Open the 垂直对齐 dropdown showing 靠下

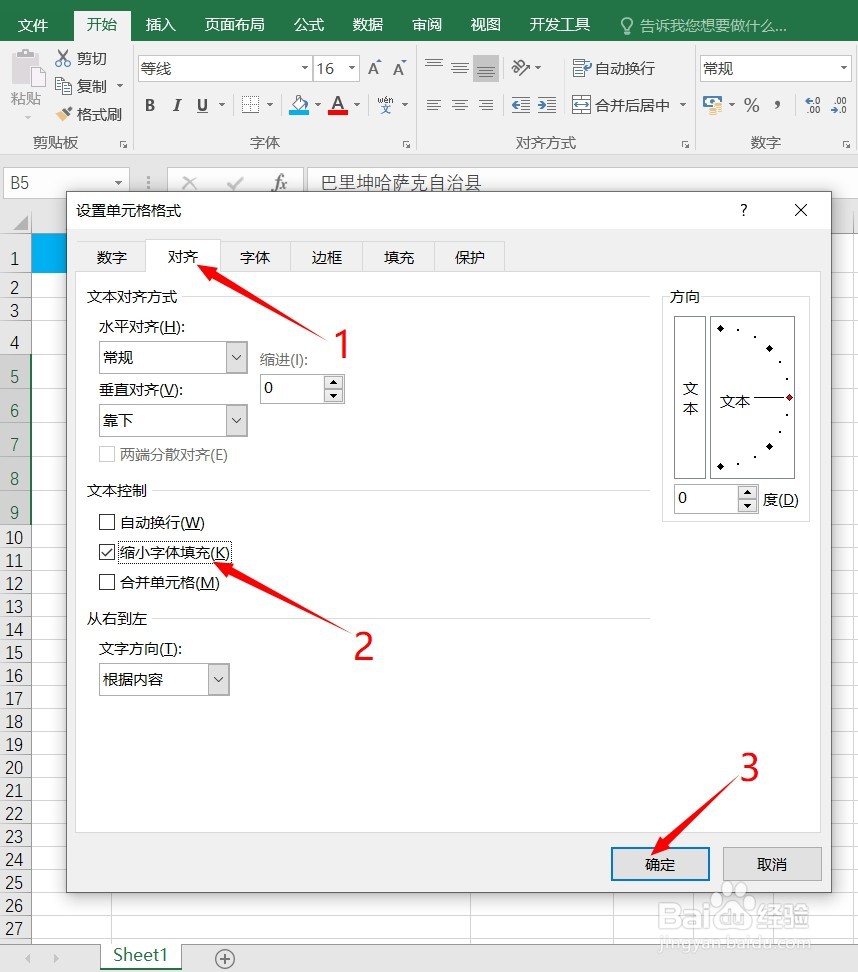(x=234, y=420)
